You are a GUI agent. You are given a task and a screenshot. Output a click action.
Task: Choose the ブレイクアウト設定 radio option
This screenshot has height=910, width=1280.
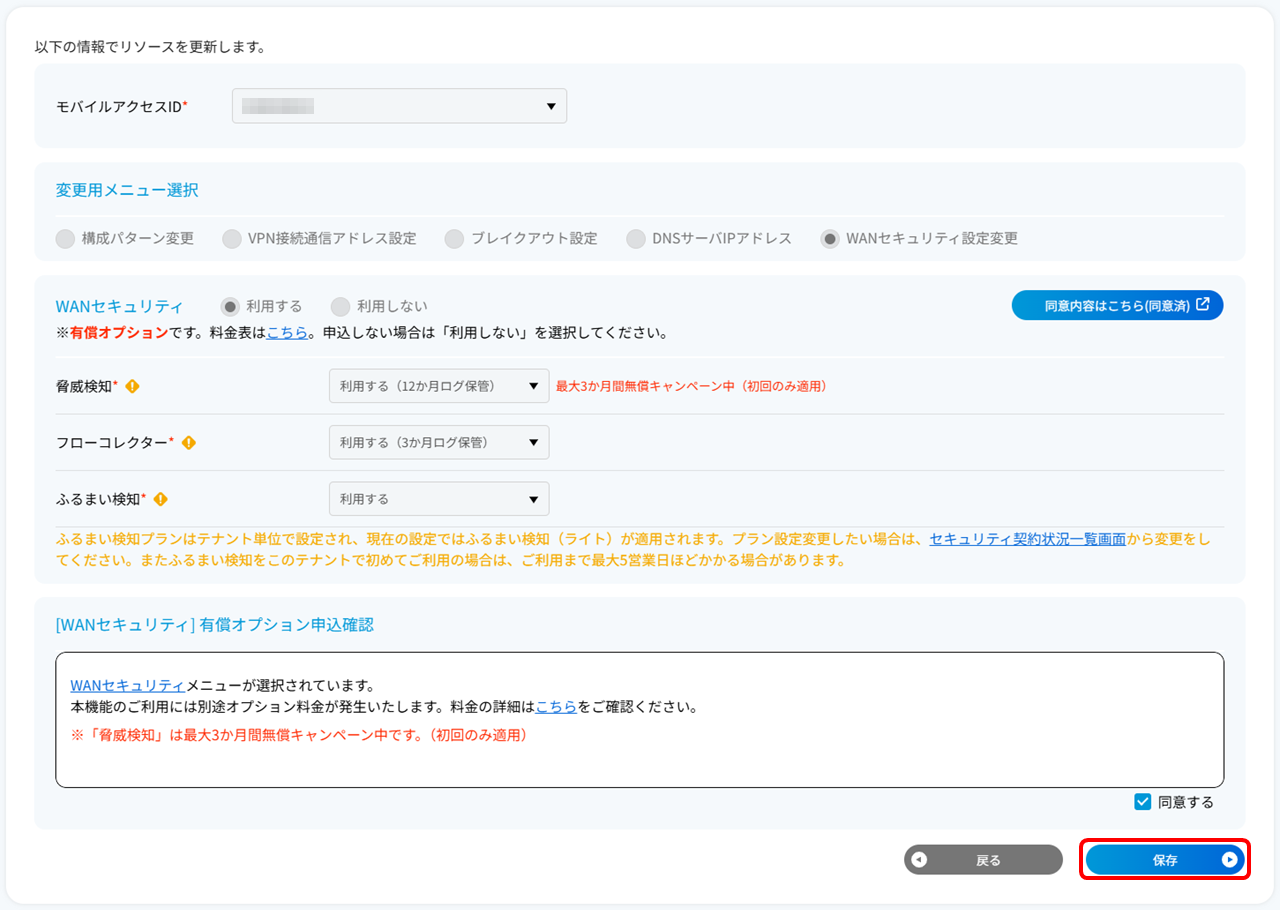coord(455,239)
